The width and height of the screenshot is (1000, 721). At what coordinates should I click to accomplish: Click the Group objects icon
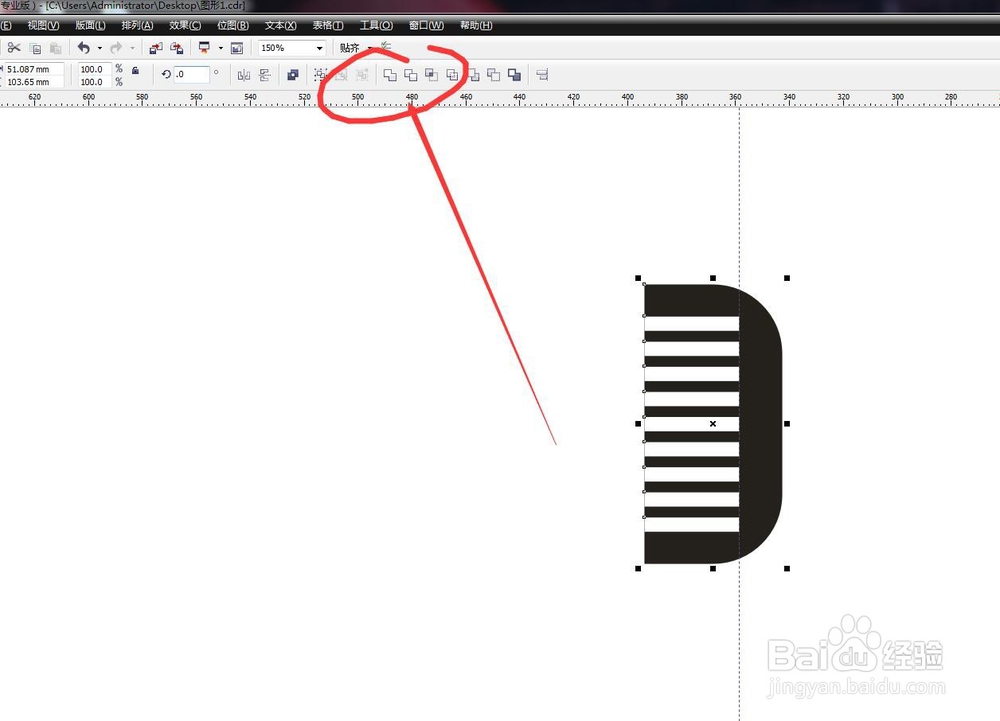pyautogui.click(x=321, y=75)
